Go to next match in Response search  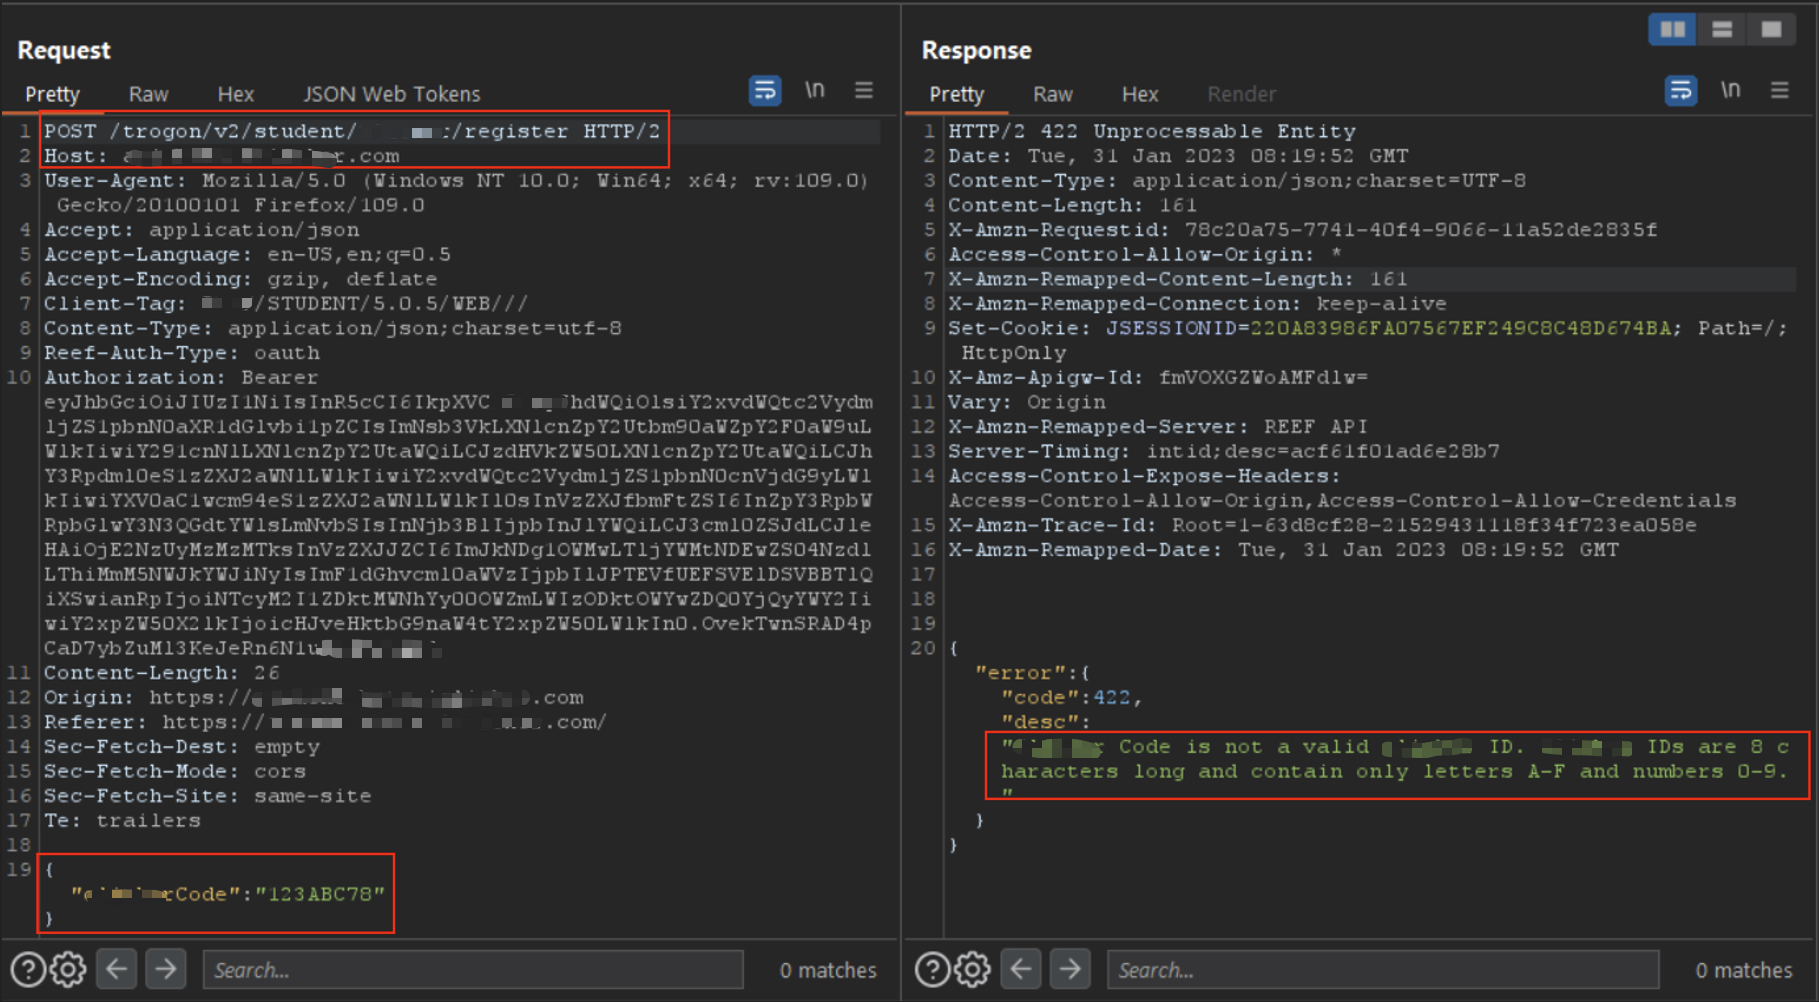1070,969
